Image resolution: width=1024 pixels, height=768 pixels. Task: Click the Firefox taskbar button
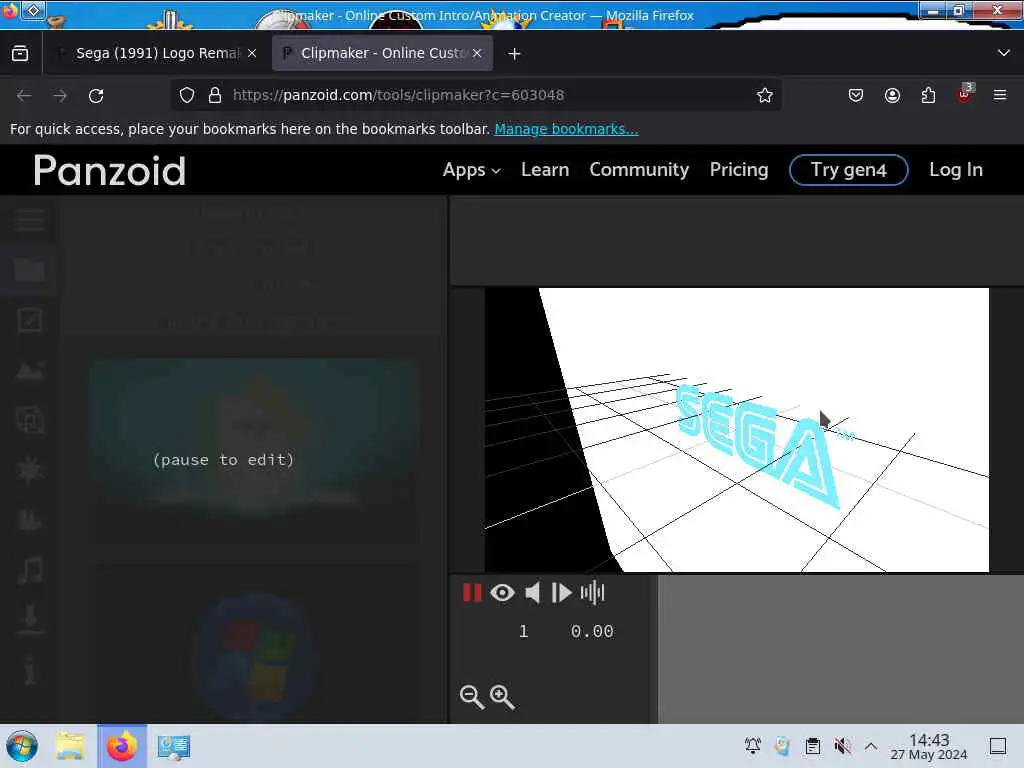point(122,746)
